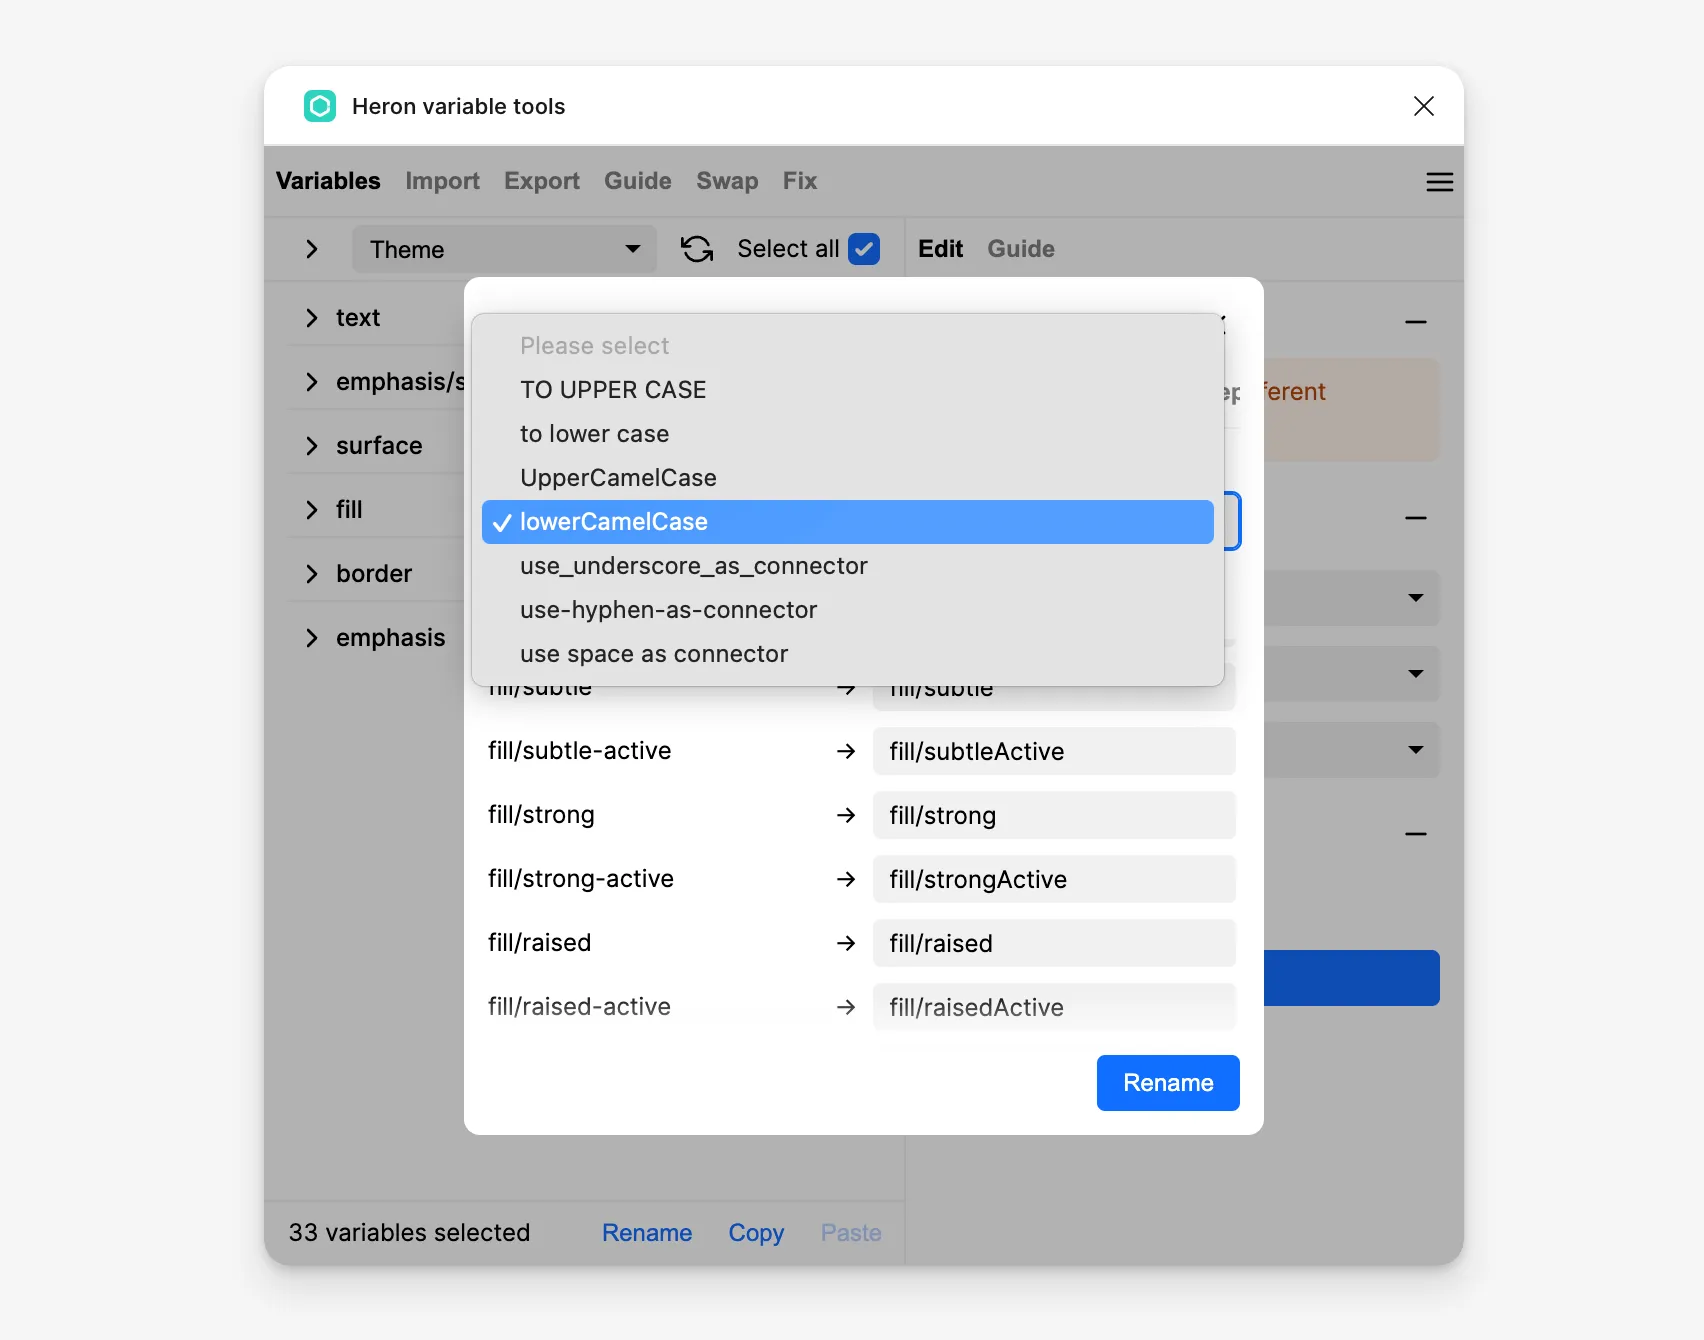Click the refresh sync icon
Image resolution: width=1704 pixels, height=1340 pixels.
tap(697, 249)
